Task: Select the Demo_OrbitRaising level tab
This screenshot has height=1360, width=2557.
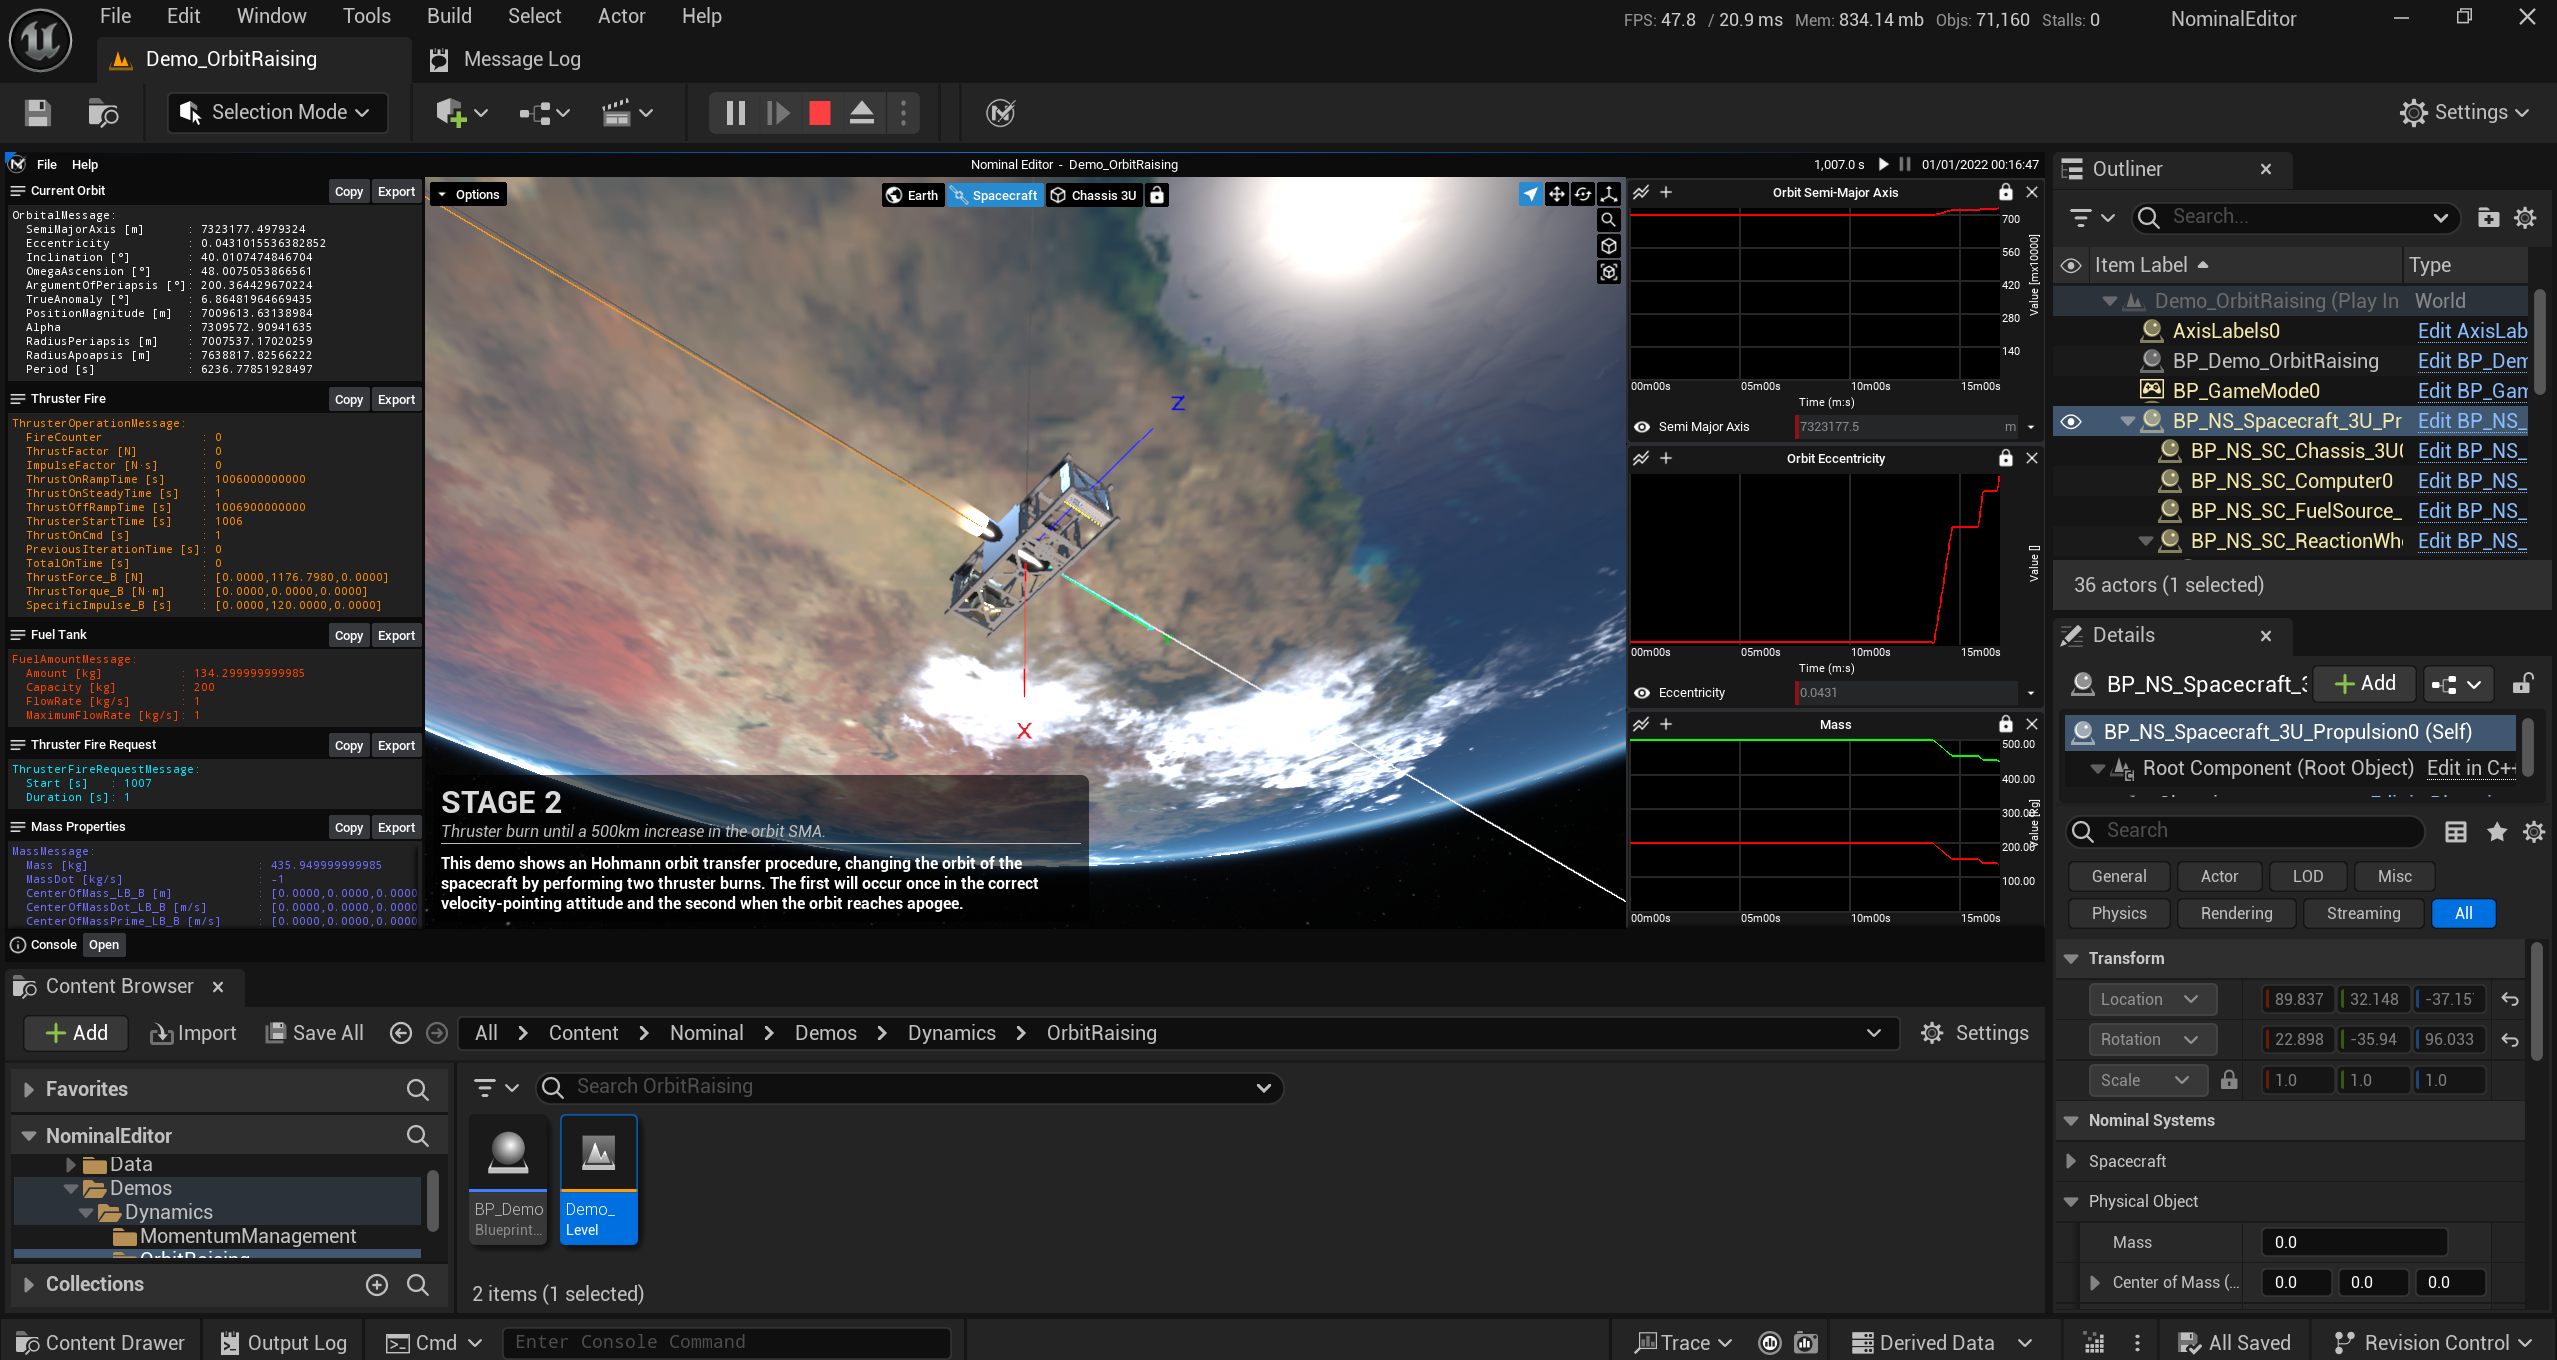Action: [x=231, y=60]
